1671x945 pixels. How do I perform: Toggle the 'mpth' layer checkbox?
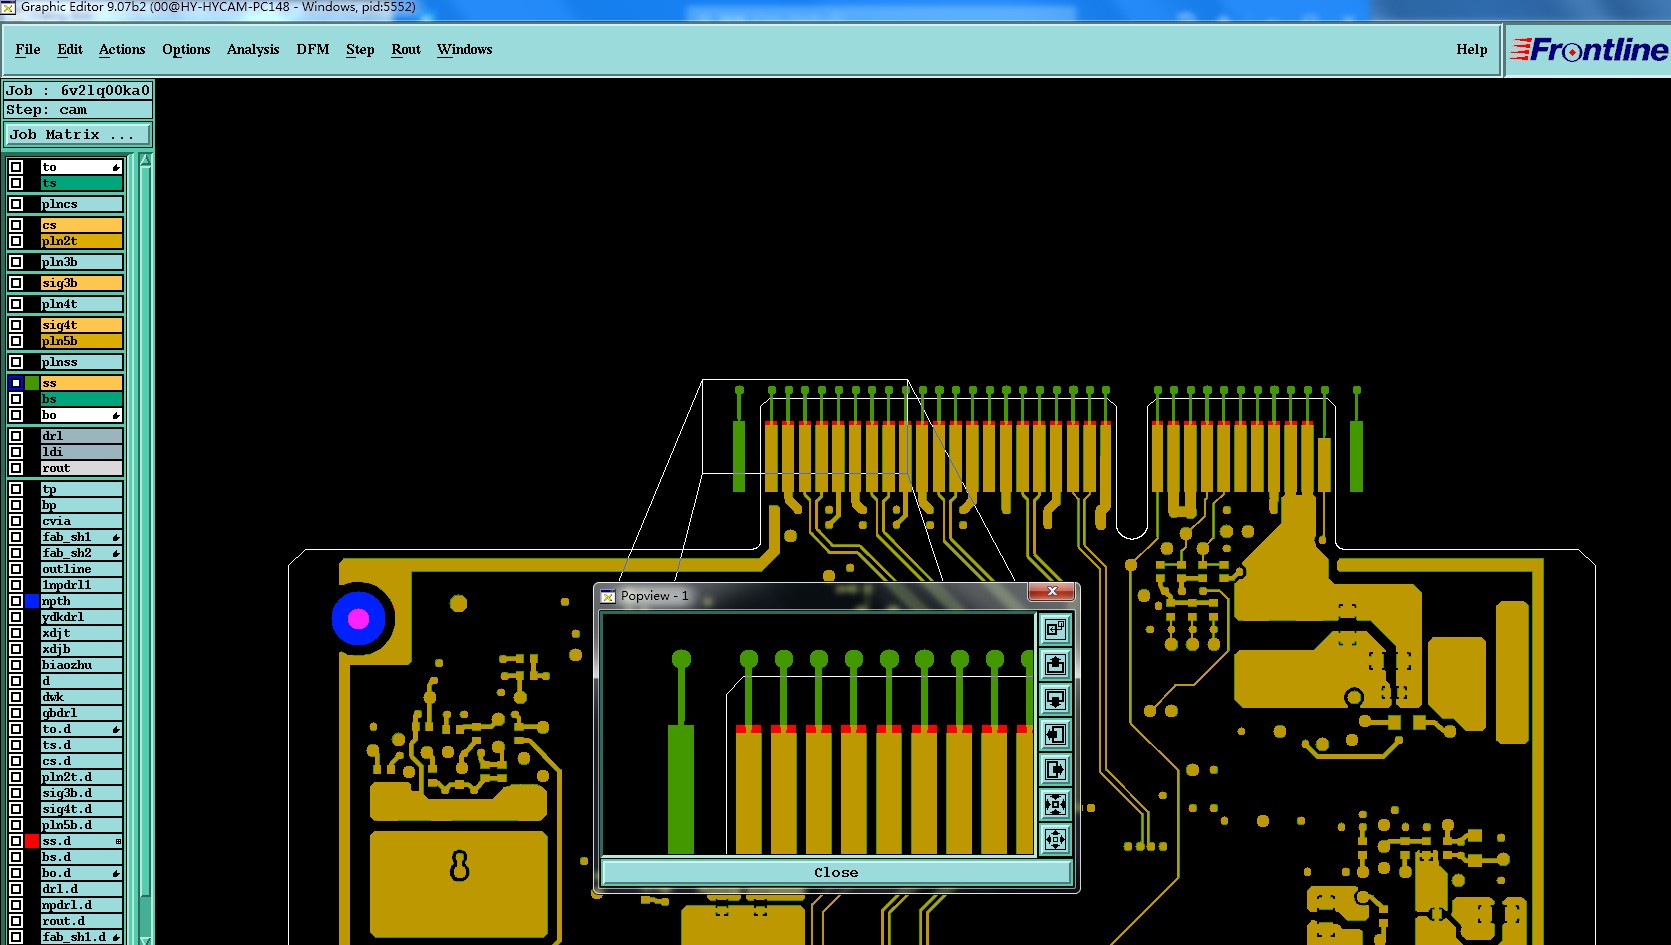click(x=16, y=601)
